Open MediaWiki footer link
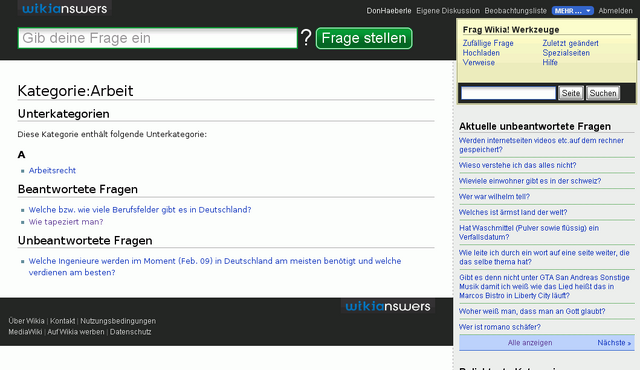 (x=25, y=332)
